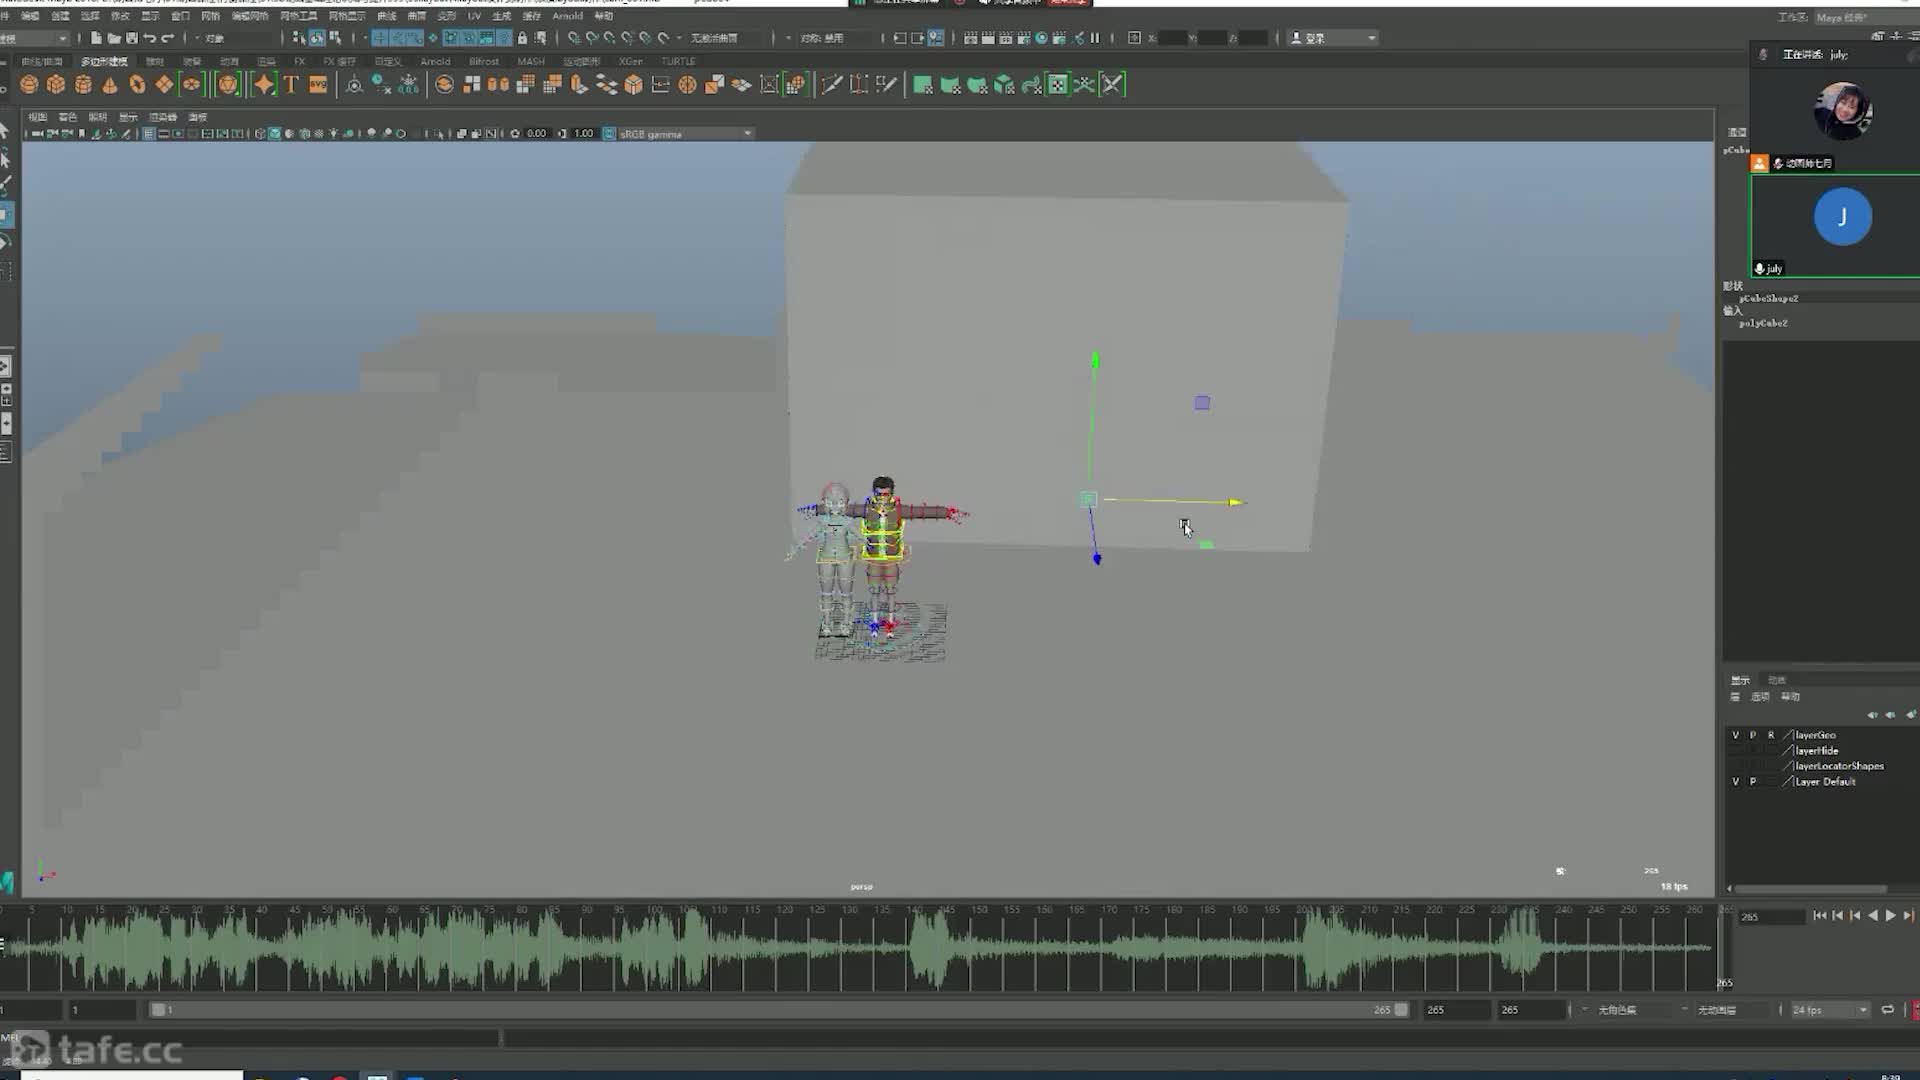The height and width of the screenshot is (1080, 1920).
Task: Click the New scene icon
Action: coord(96,38)
